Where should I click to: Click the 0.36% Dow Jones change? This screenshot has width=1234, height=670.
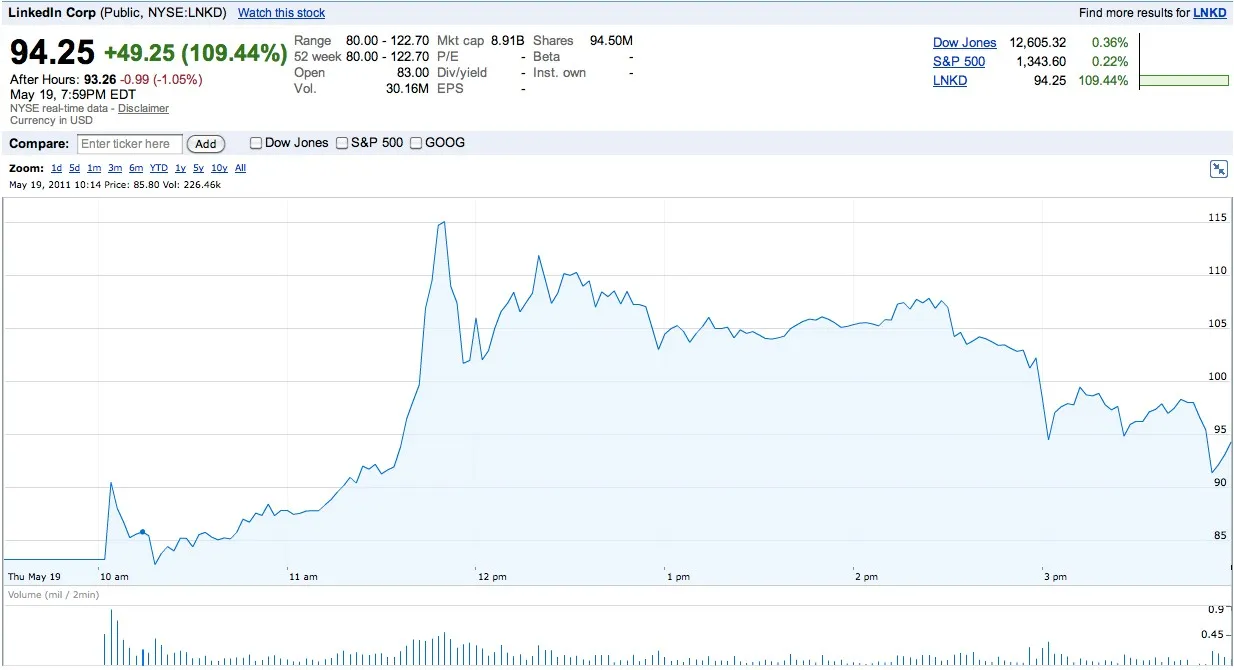coord(1111,43)
